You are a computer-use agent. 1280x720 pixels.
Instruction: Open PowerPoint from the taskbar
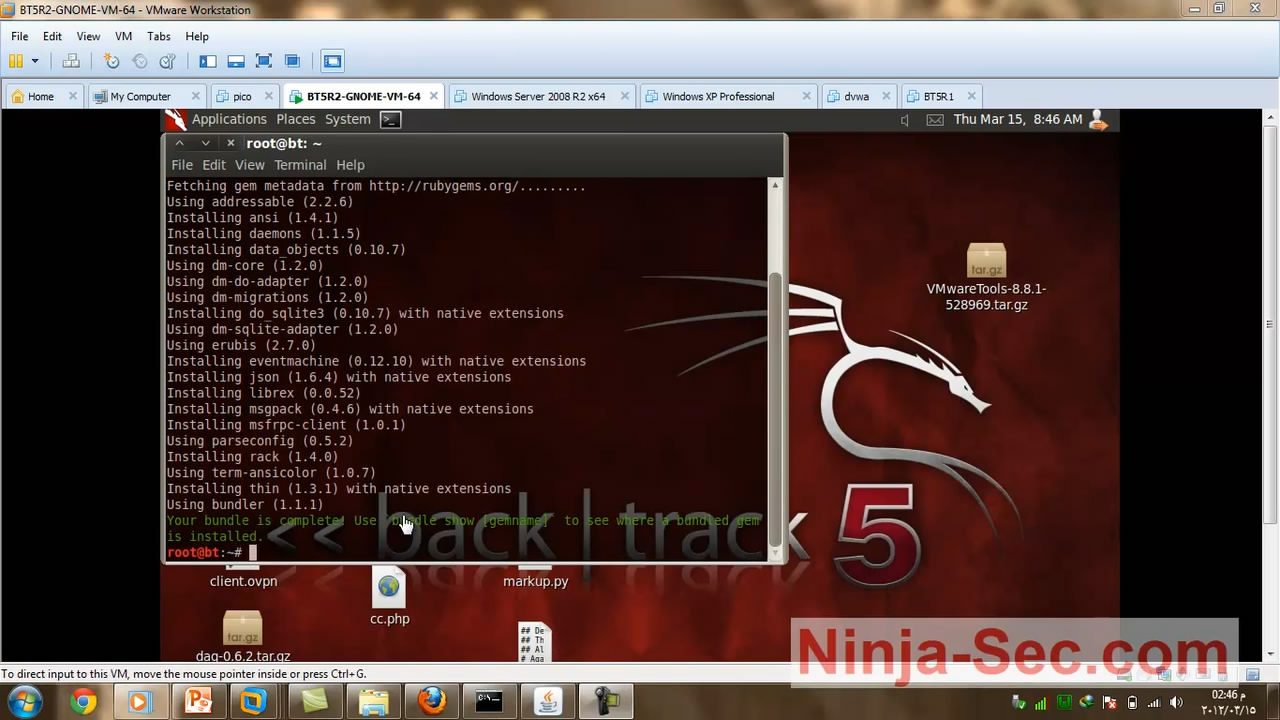click(198, 702)
